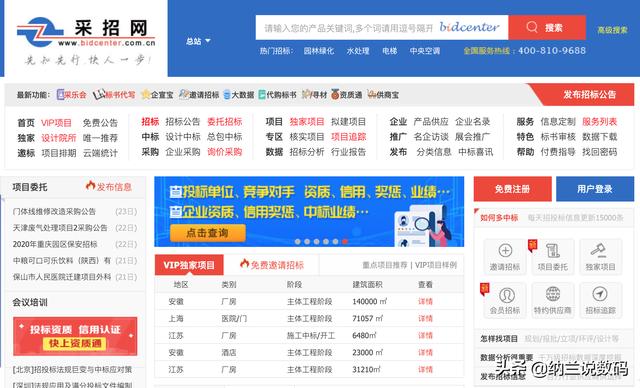The width and height of the screenshot is (640, 388).
Task: Open the 招标分析 navigation link
Action: click(307, 152)
